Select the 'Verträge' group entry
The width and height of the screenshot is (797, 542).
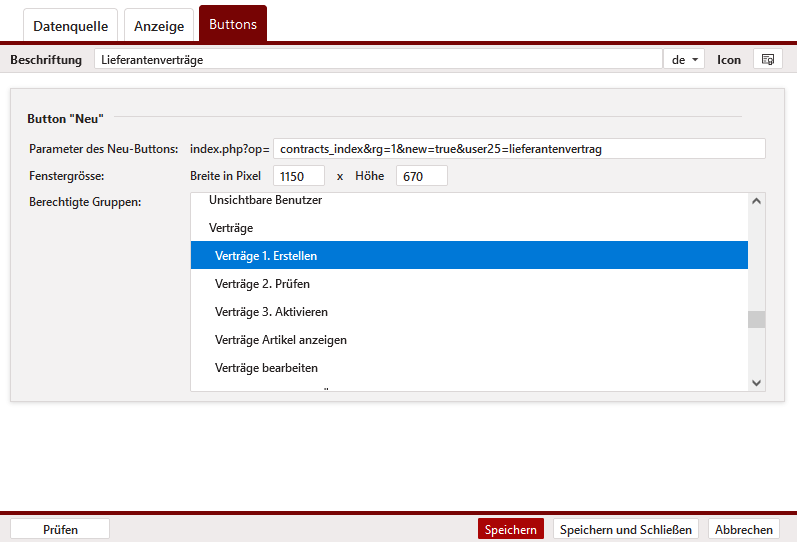click(x=230, y=228)
